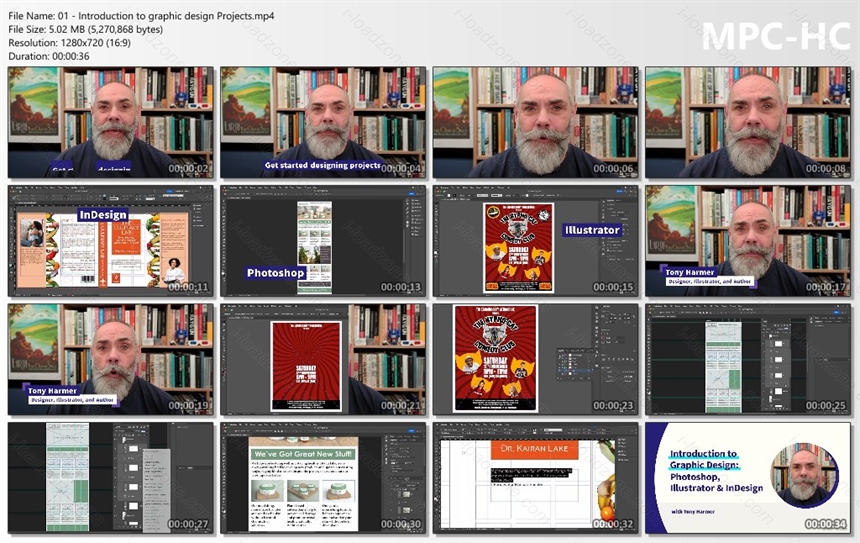Screen dimensions: 860x543
Task: Click the 'Introduction to Graphic Design:' title text
Action: pos(704,459)
